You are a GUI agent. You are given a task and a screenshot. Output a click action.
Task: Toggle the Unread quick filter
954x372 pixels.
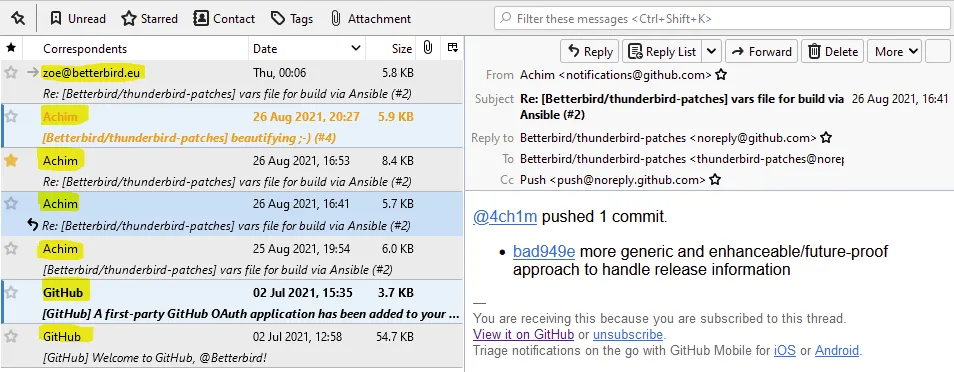77,19
